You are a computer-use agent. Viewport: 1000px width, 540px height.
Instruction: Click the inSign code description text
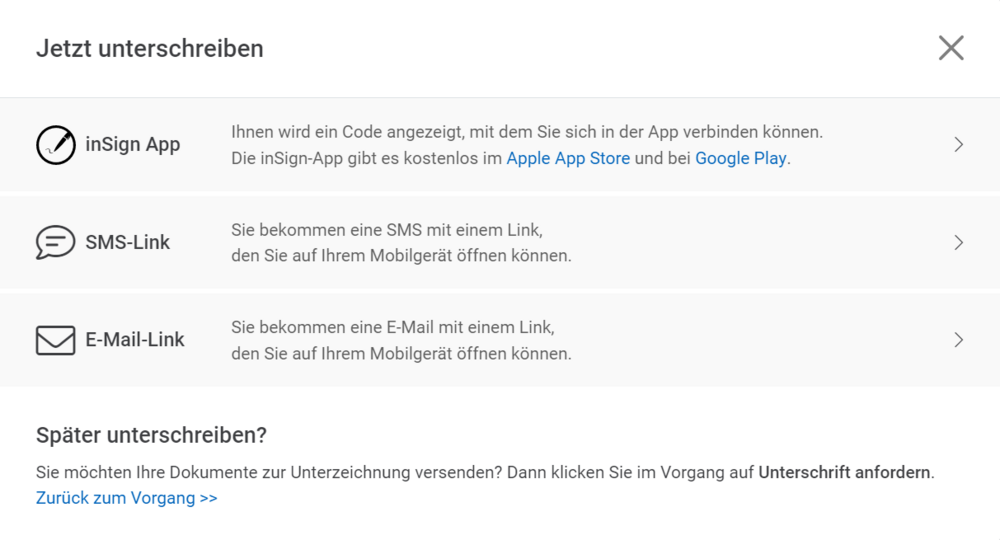coord(527,132)
